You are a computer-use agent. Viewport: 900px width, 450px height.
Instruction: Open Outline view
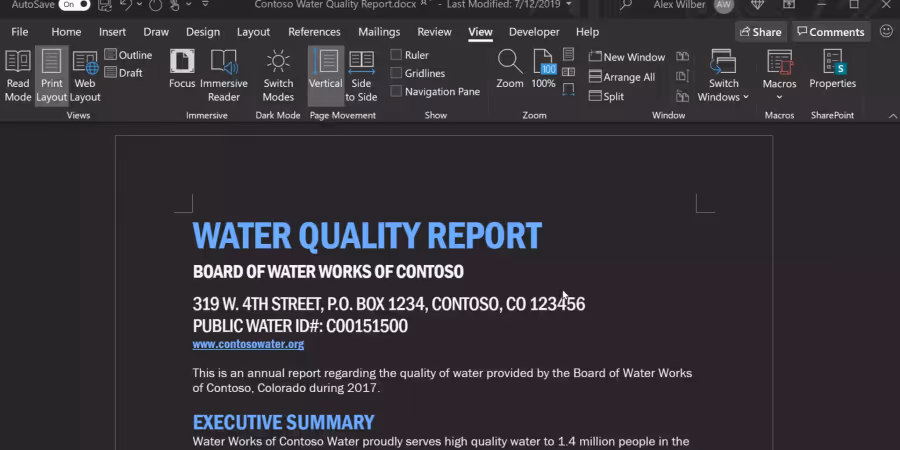(x=129, y=55)
